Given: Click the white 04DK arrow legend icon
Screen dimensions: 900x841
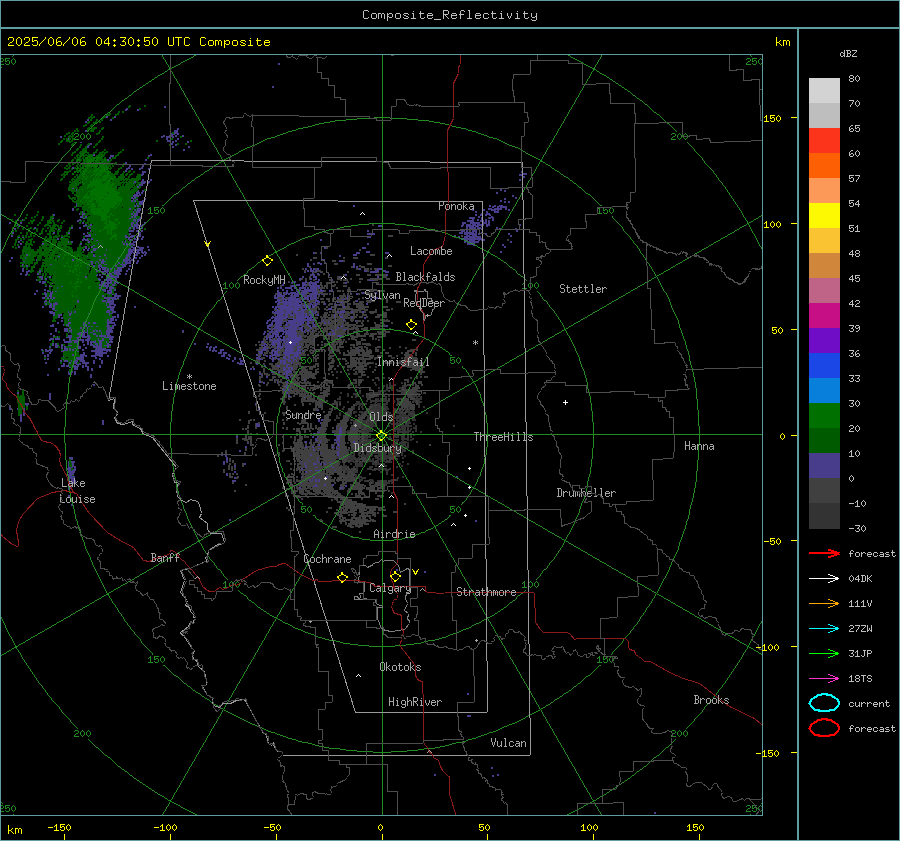Looking at the screenshot, I should click(824, 578).
